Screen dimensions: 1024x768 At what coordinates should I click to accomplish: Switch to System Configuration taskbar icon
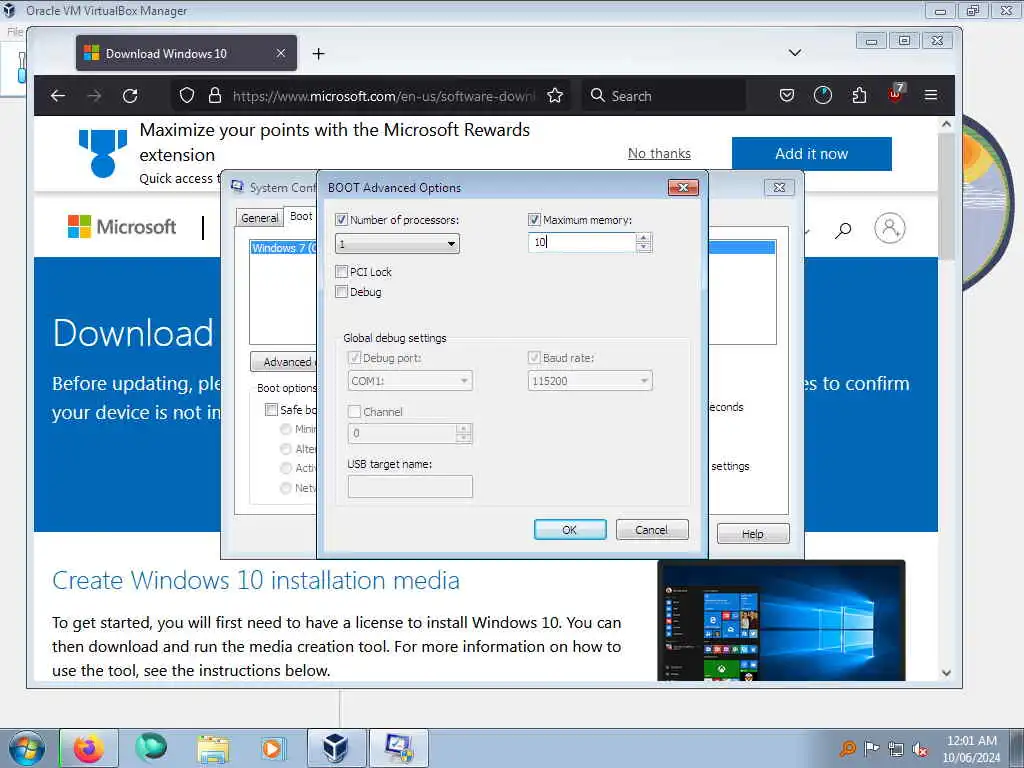(x=398, y=748)
